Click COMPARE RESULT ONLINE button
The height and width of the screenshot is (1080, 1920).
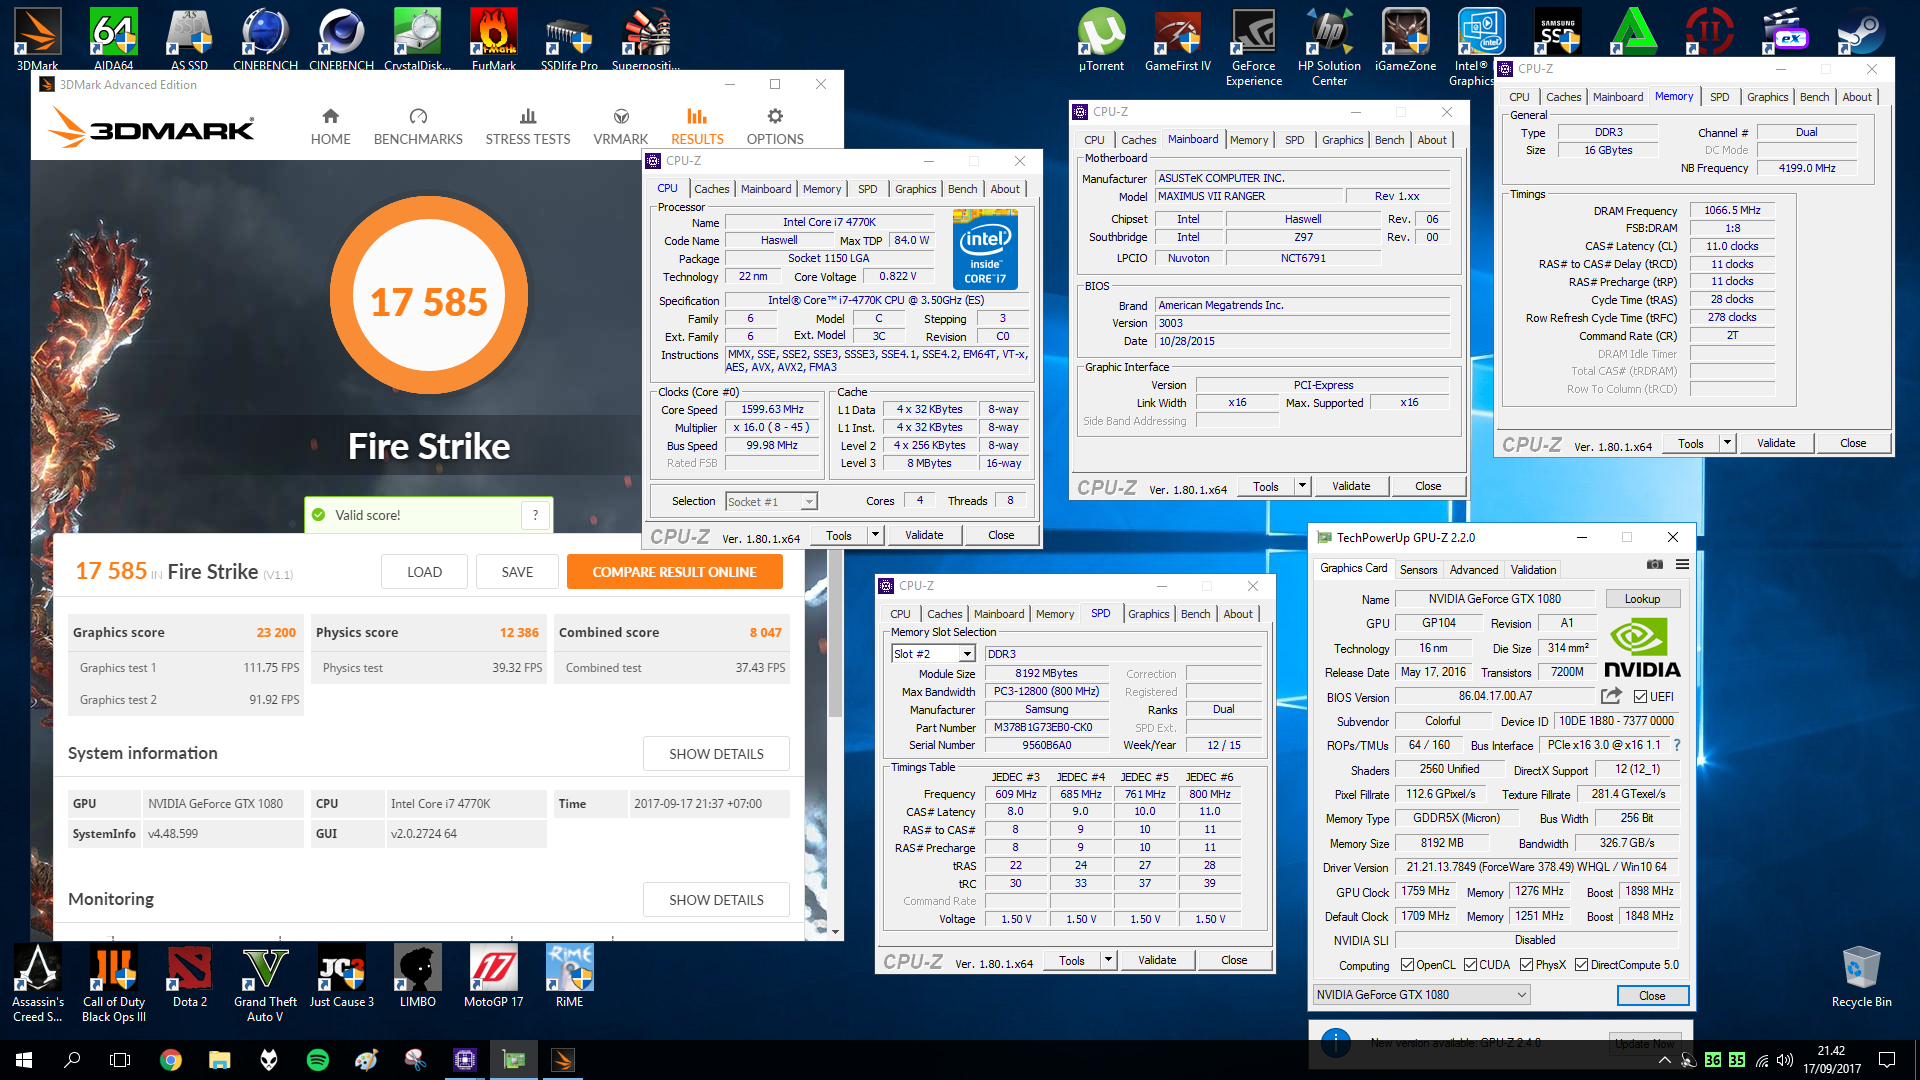tap(674, 572)
